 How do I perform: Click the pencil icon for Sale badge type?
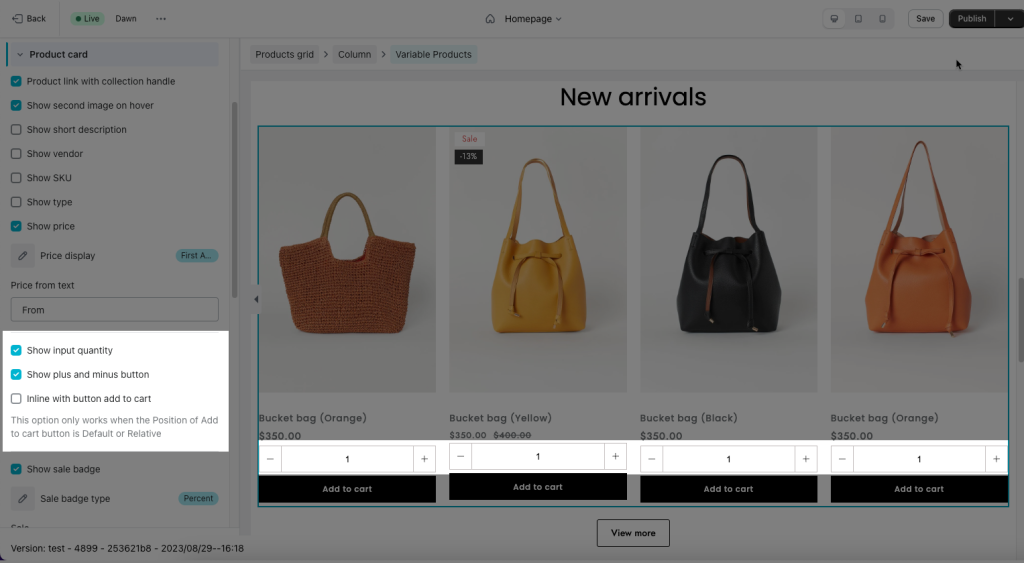pyautogui.click(x=22, y=498)
